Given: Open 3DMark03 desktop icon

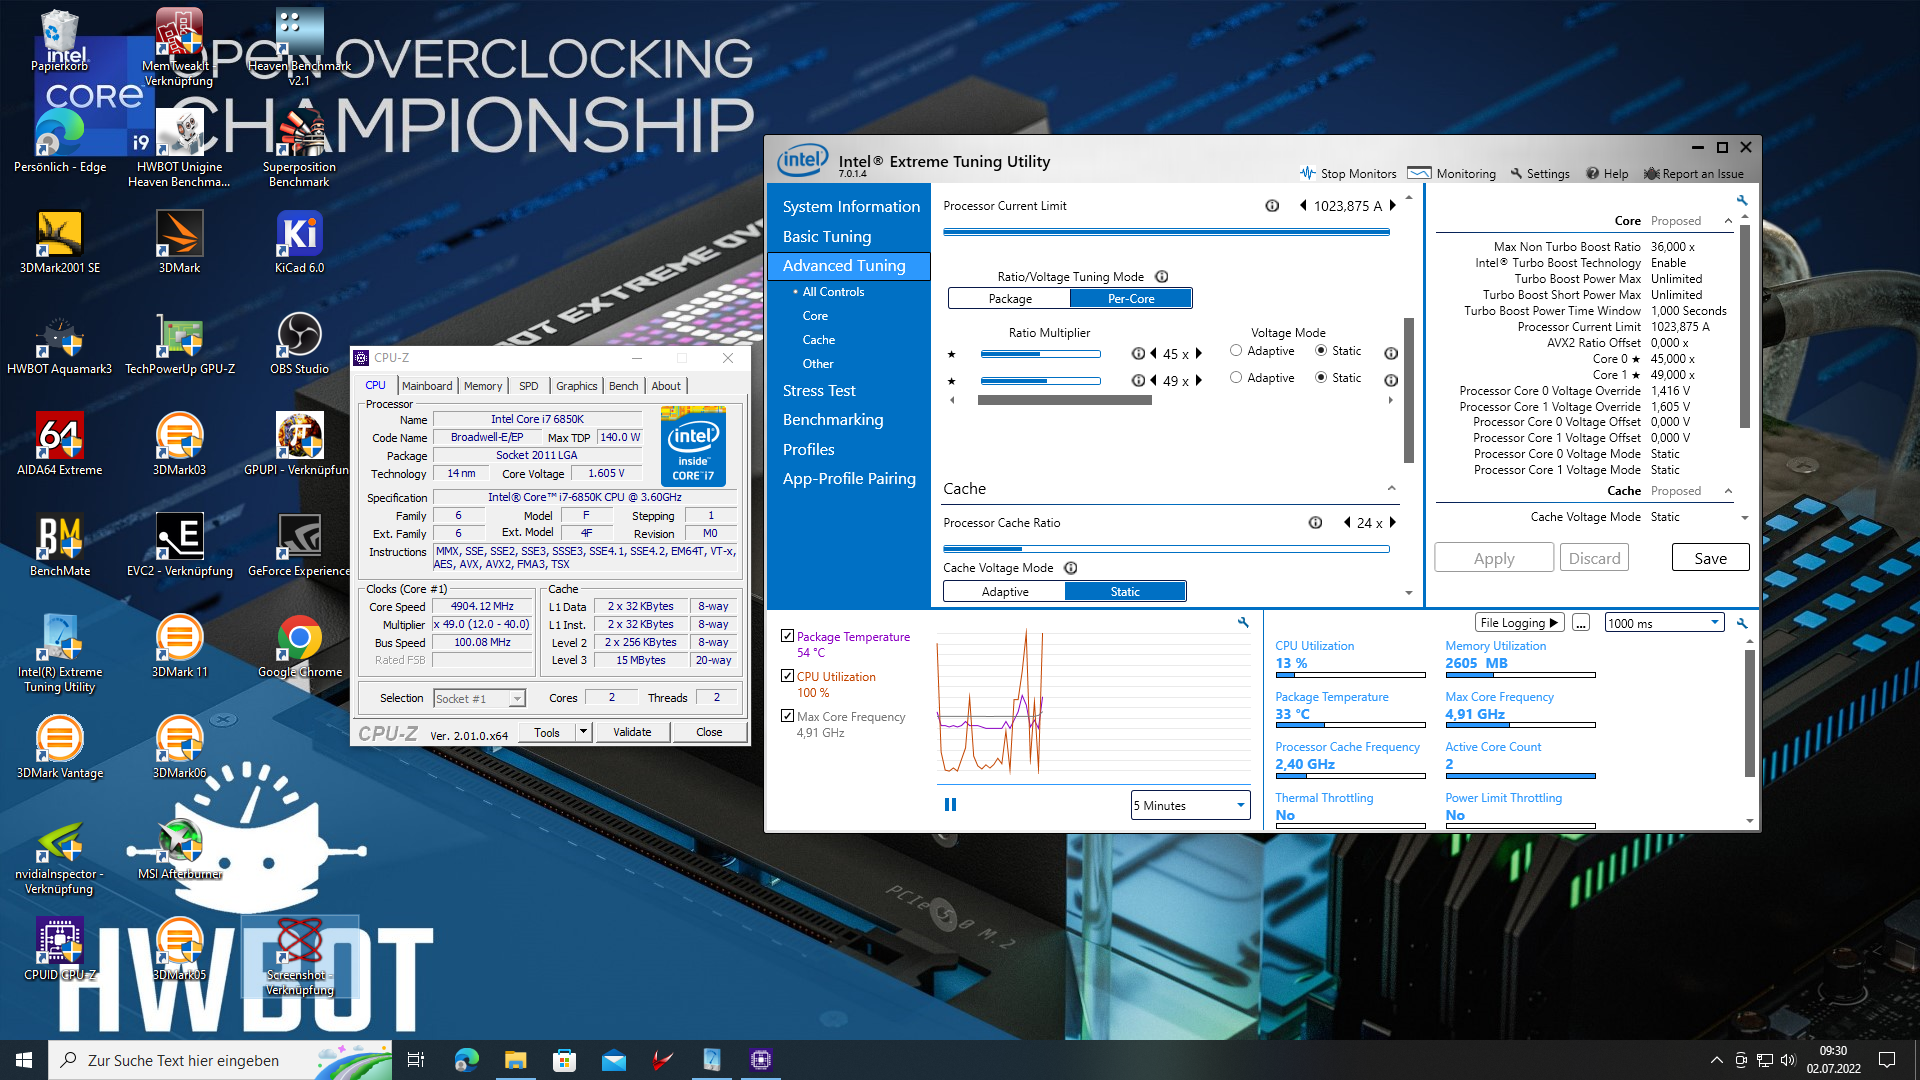Looking at the screenshot, I should click(x=179, y=443).
